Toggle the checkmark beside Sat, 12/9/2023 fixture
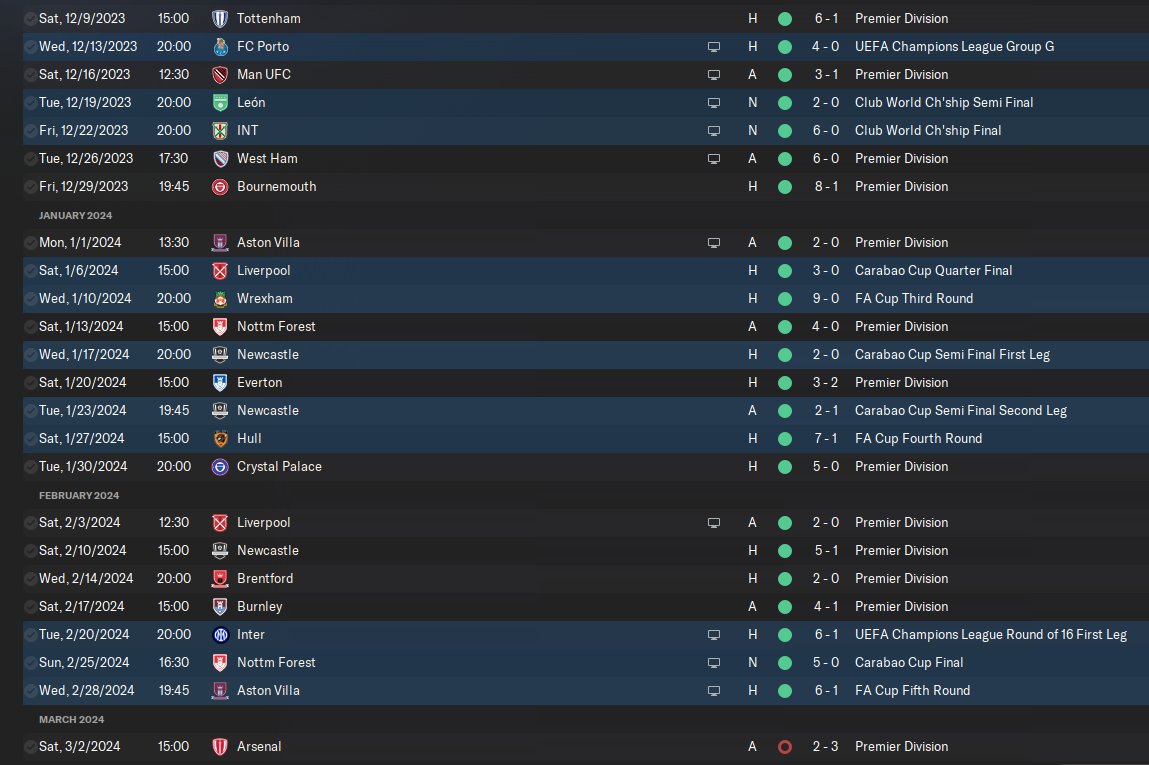The width and height of the screenshot is (1149, 765). (30, 18)
